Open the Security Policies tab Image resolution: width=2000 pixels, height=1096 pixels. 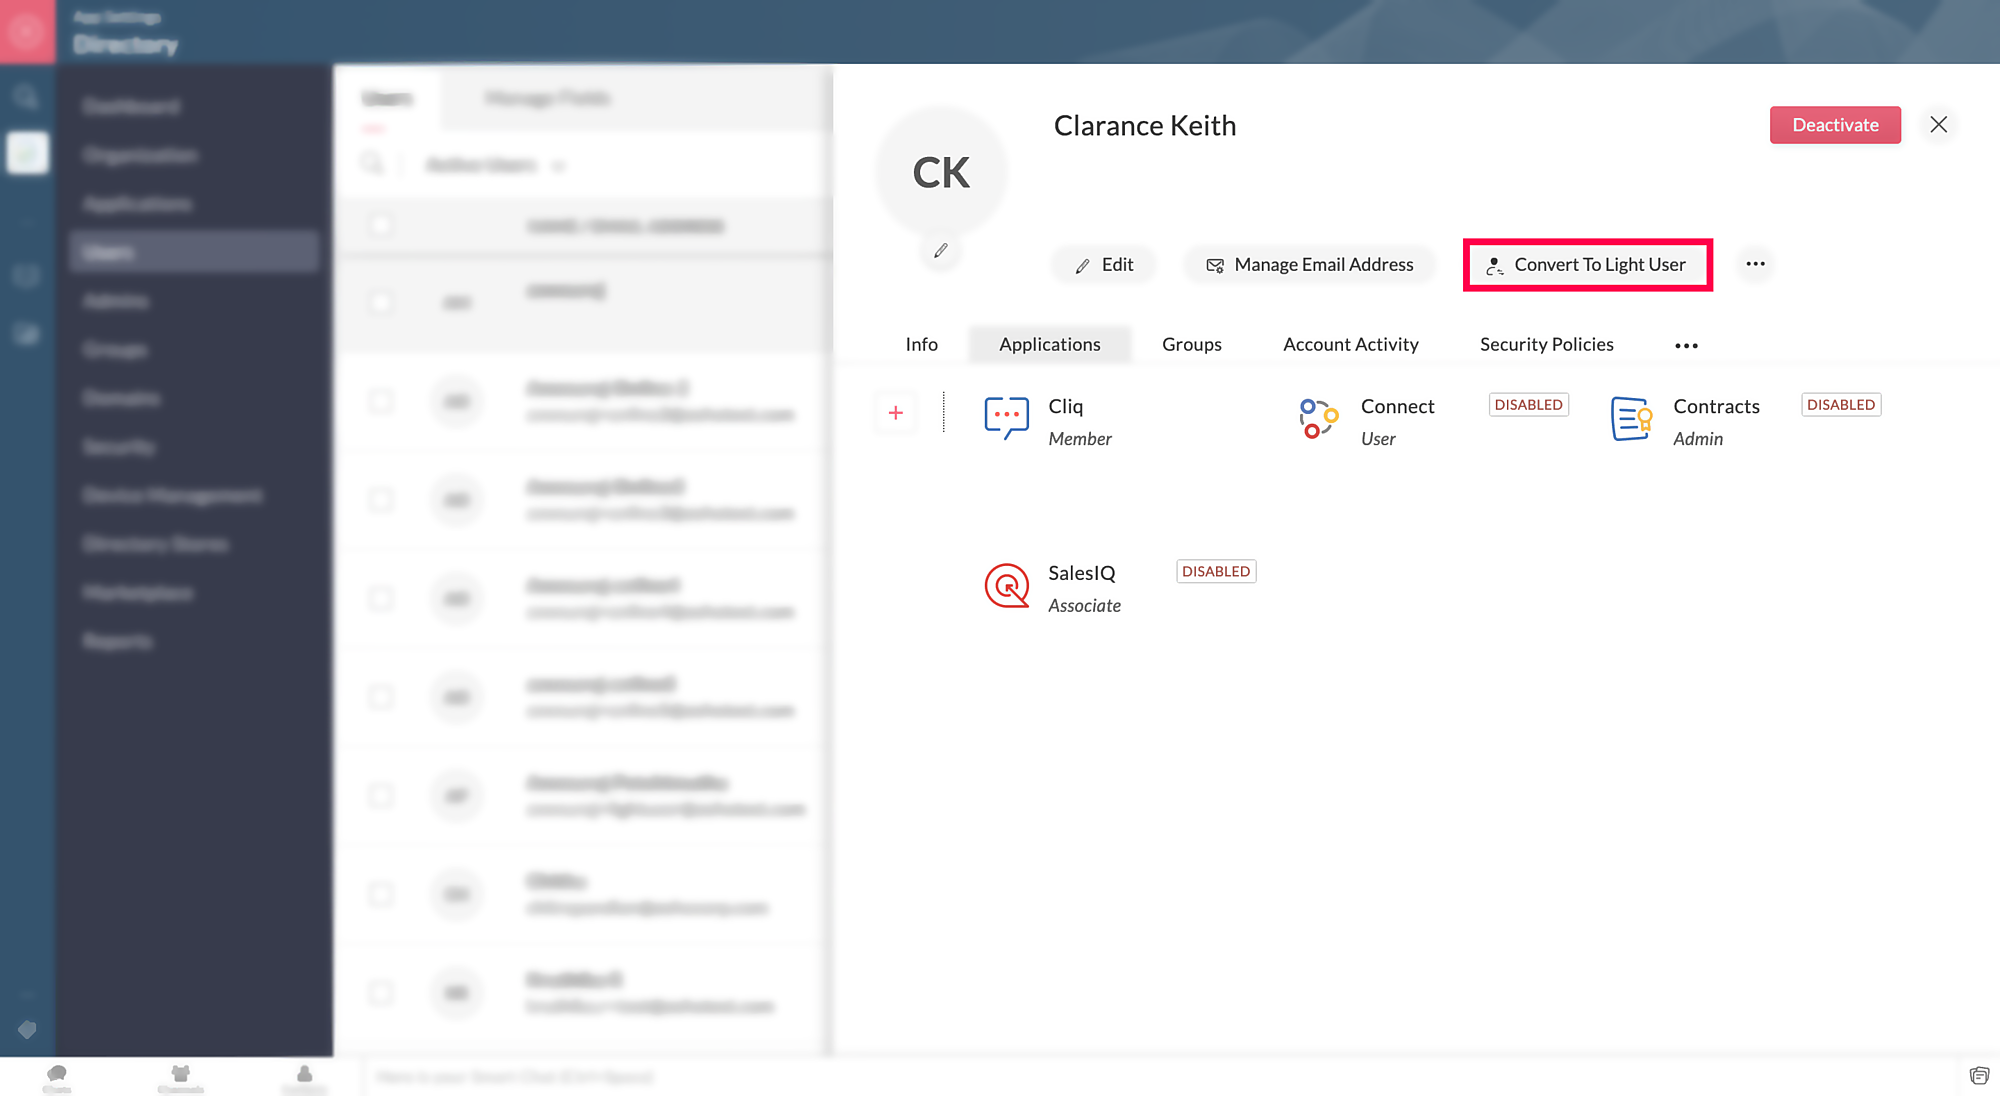coord(1546,345)
